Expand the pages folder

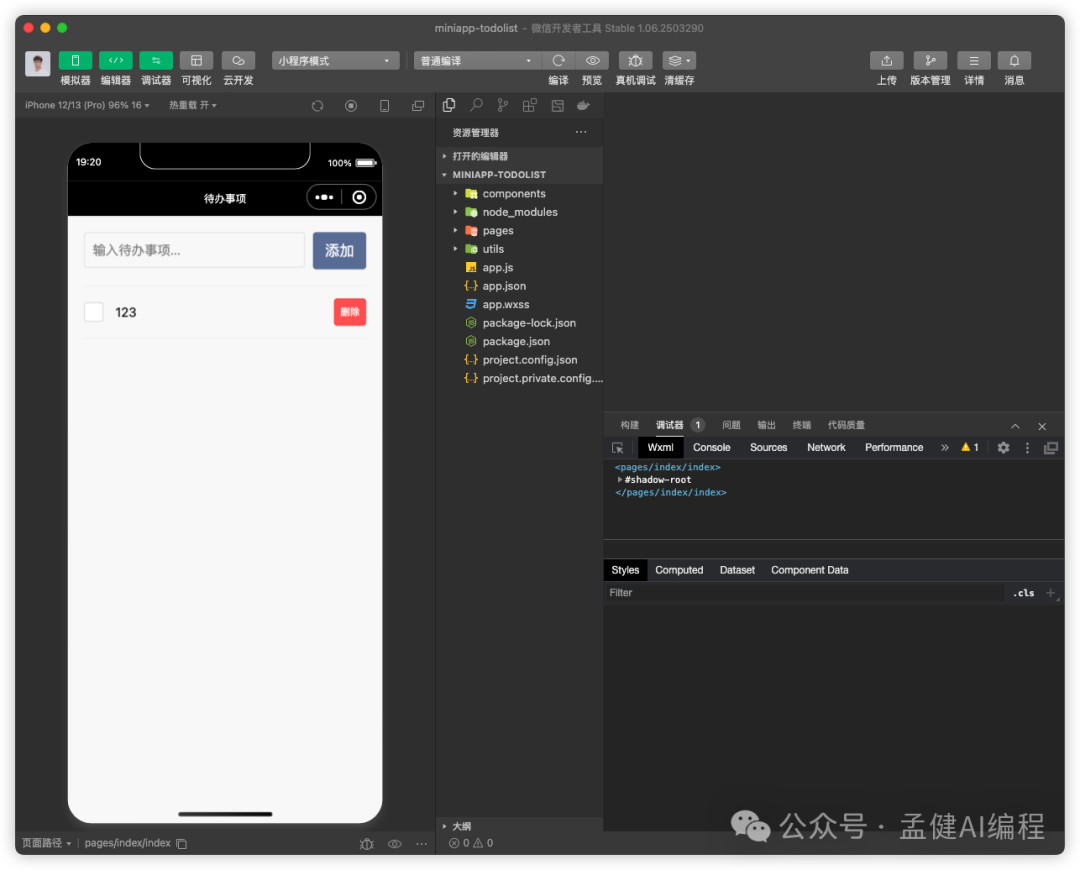click(520, 231)
